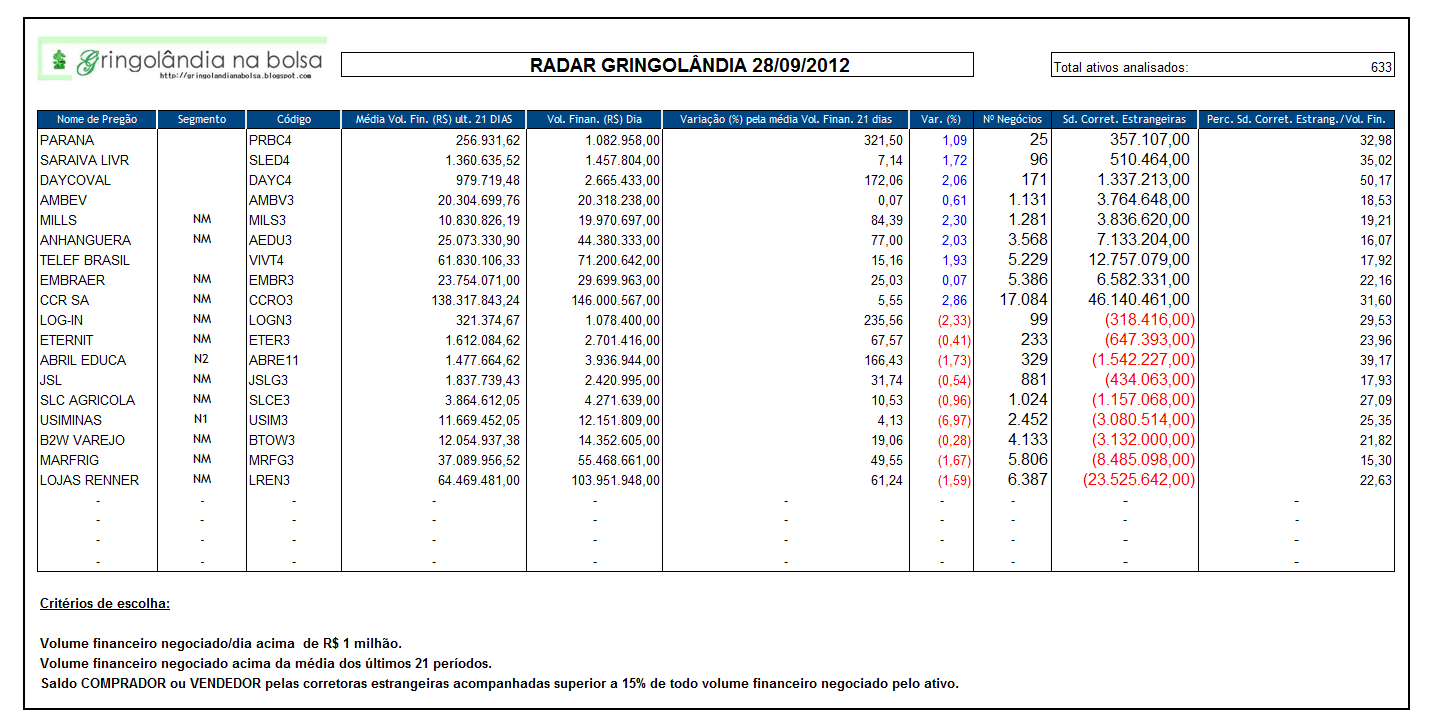Click the USIM3 code cell
Image resolution: width=1431 pixels, height=727 pixels.
(268, 420)
